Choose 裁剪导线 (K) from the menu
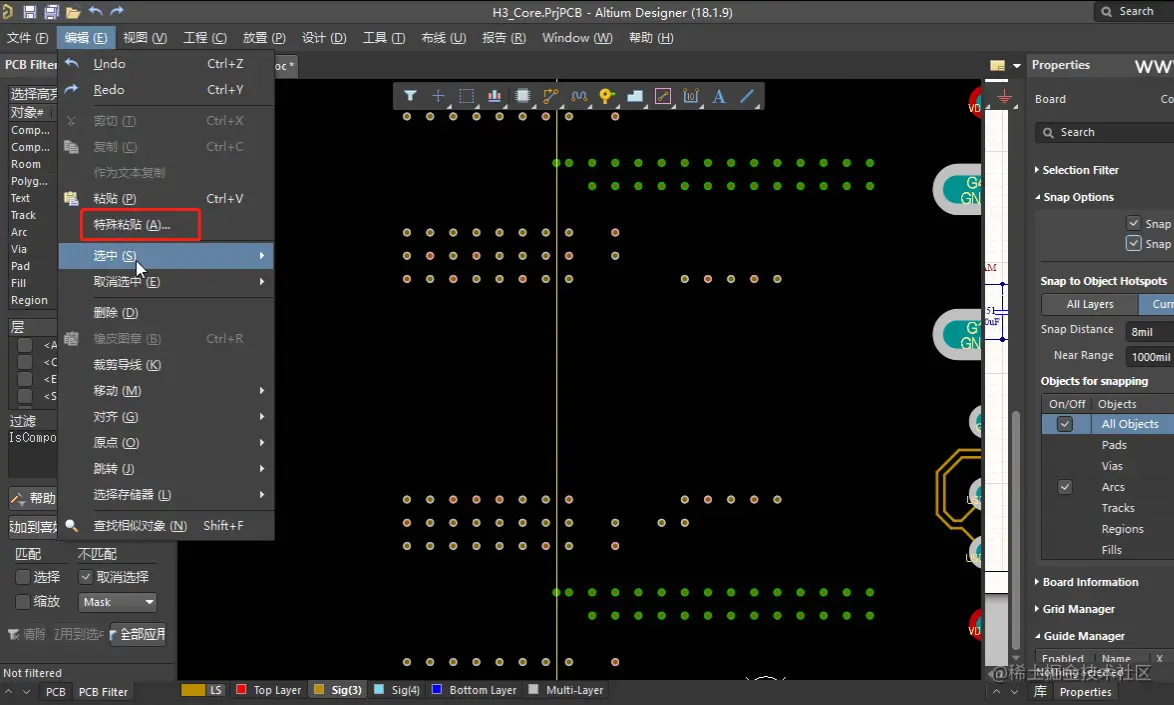The image size is (1174, 705). (x=166, y=364)
